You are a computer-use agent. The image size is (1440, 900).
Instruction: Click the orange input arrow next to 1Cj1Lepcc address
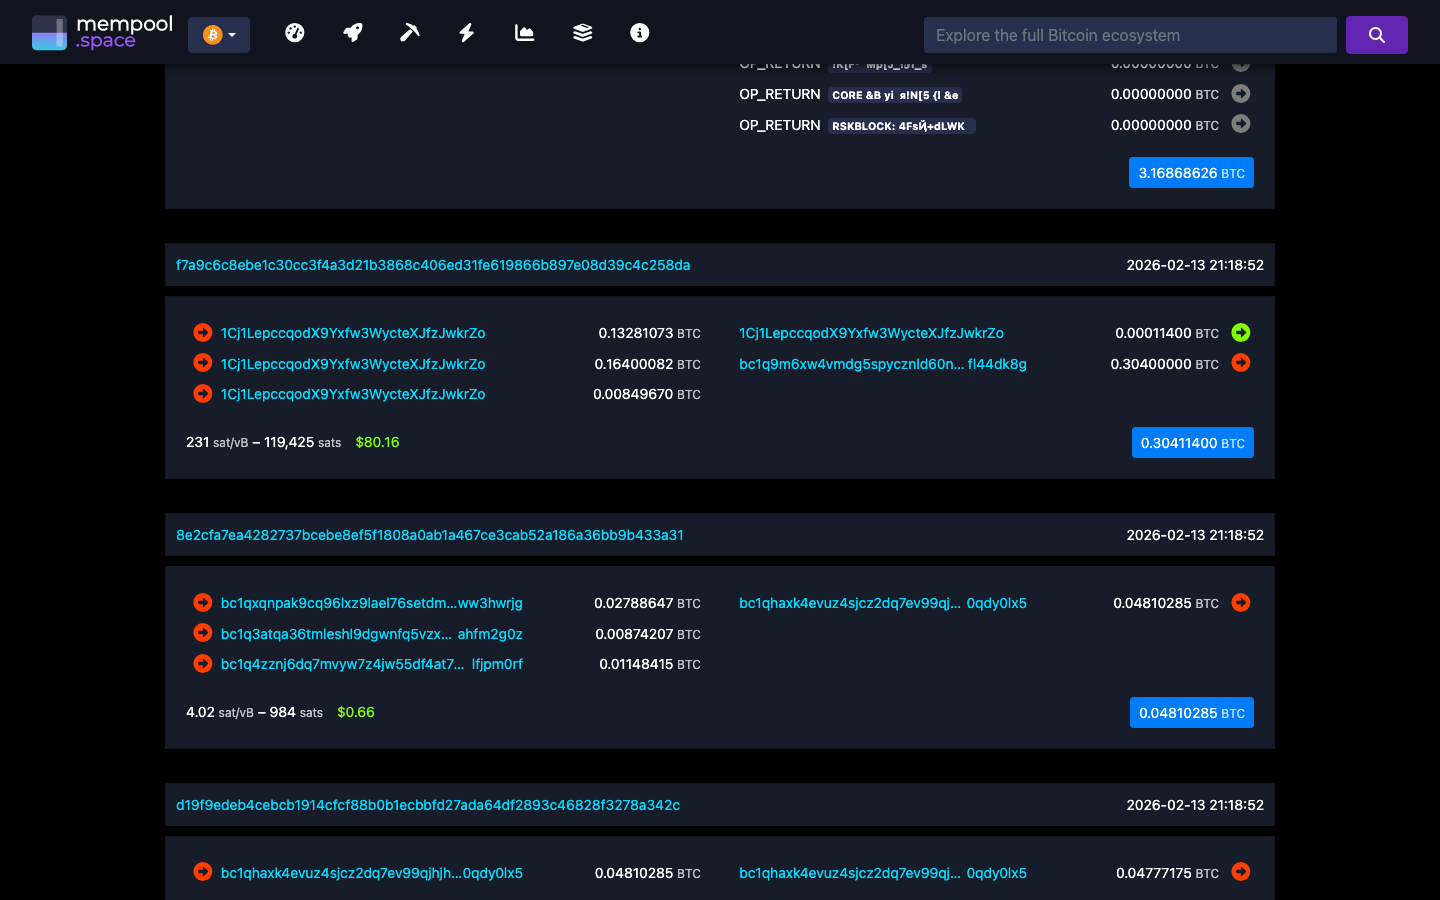(x=202, y=332)
